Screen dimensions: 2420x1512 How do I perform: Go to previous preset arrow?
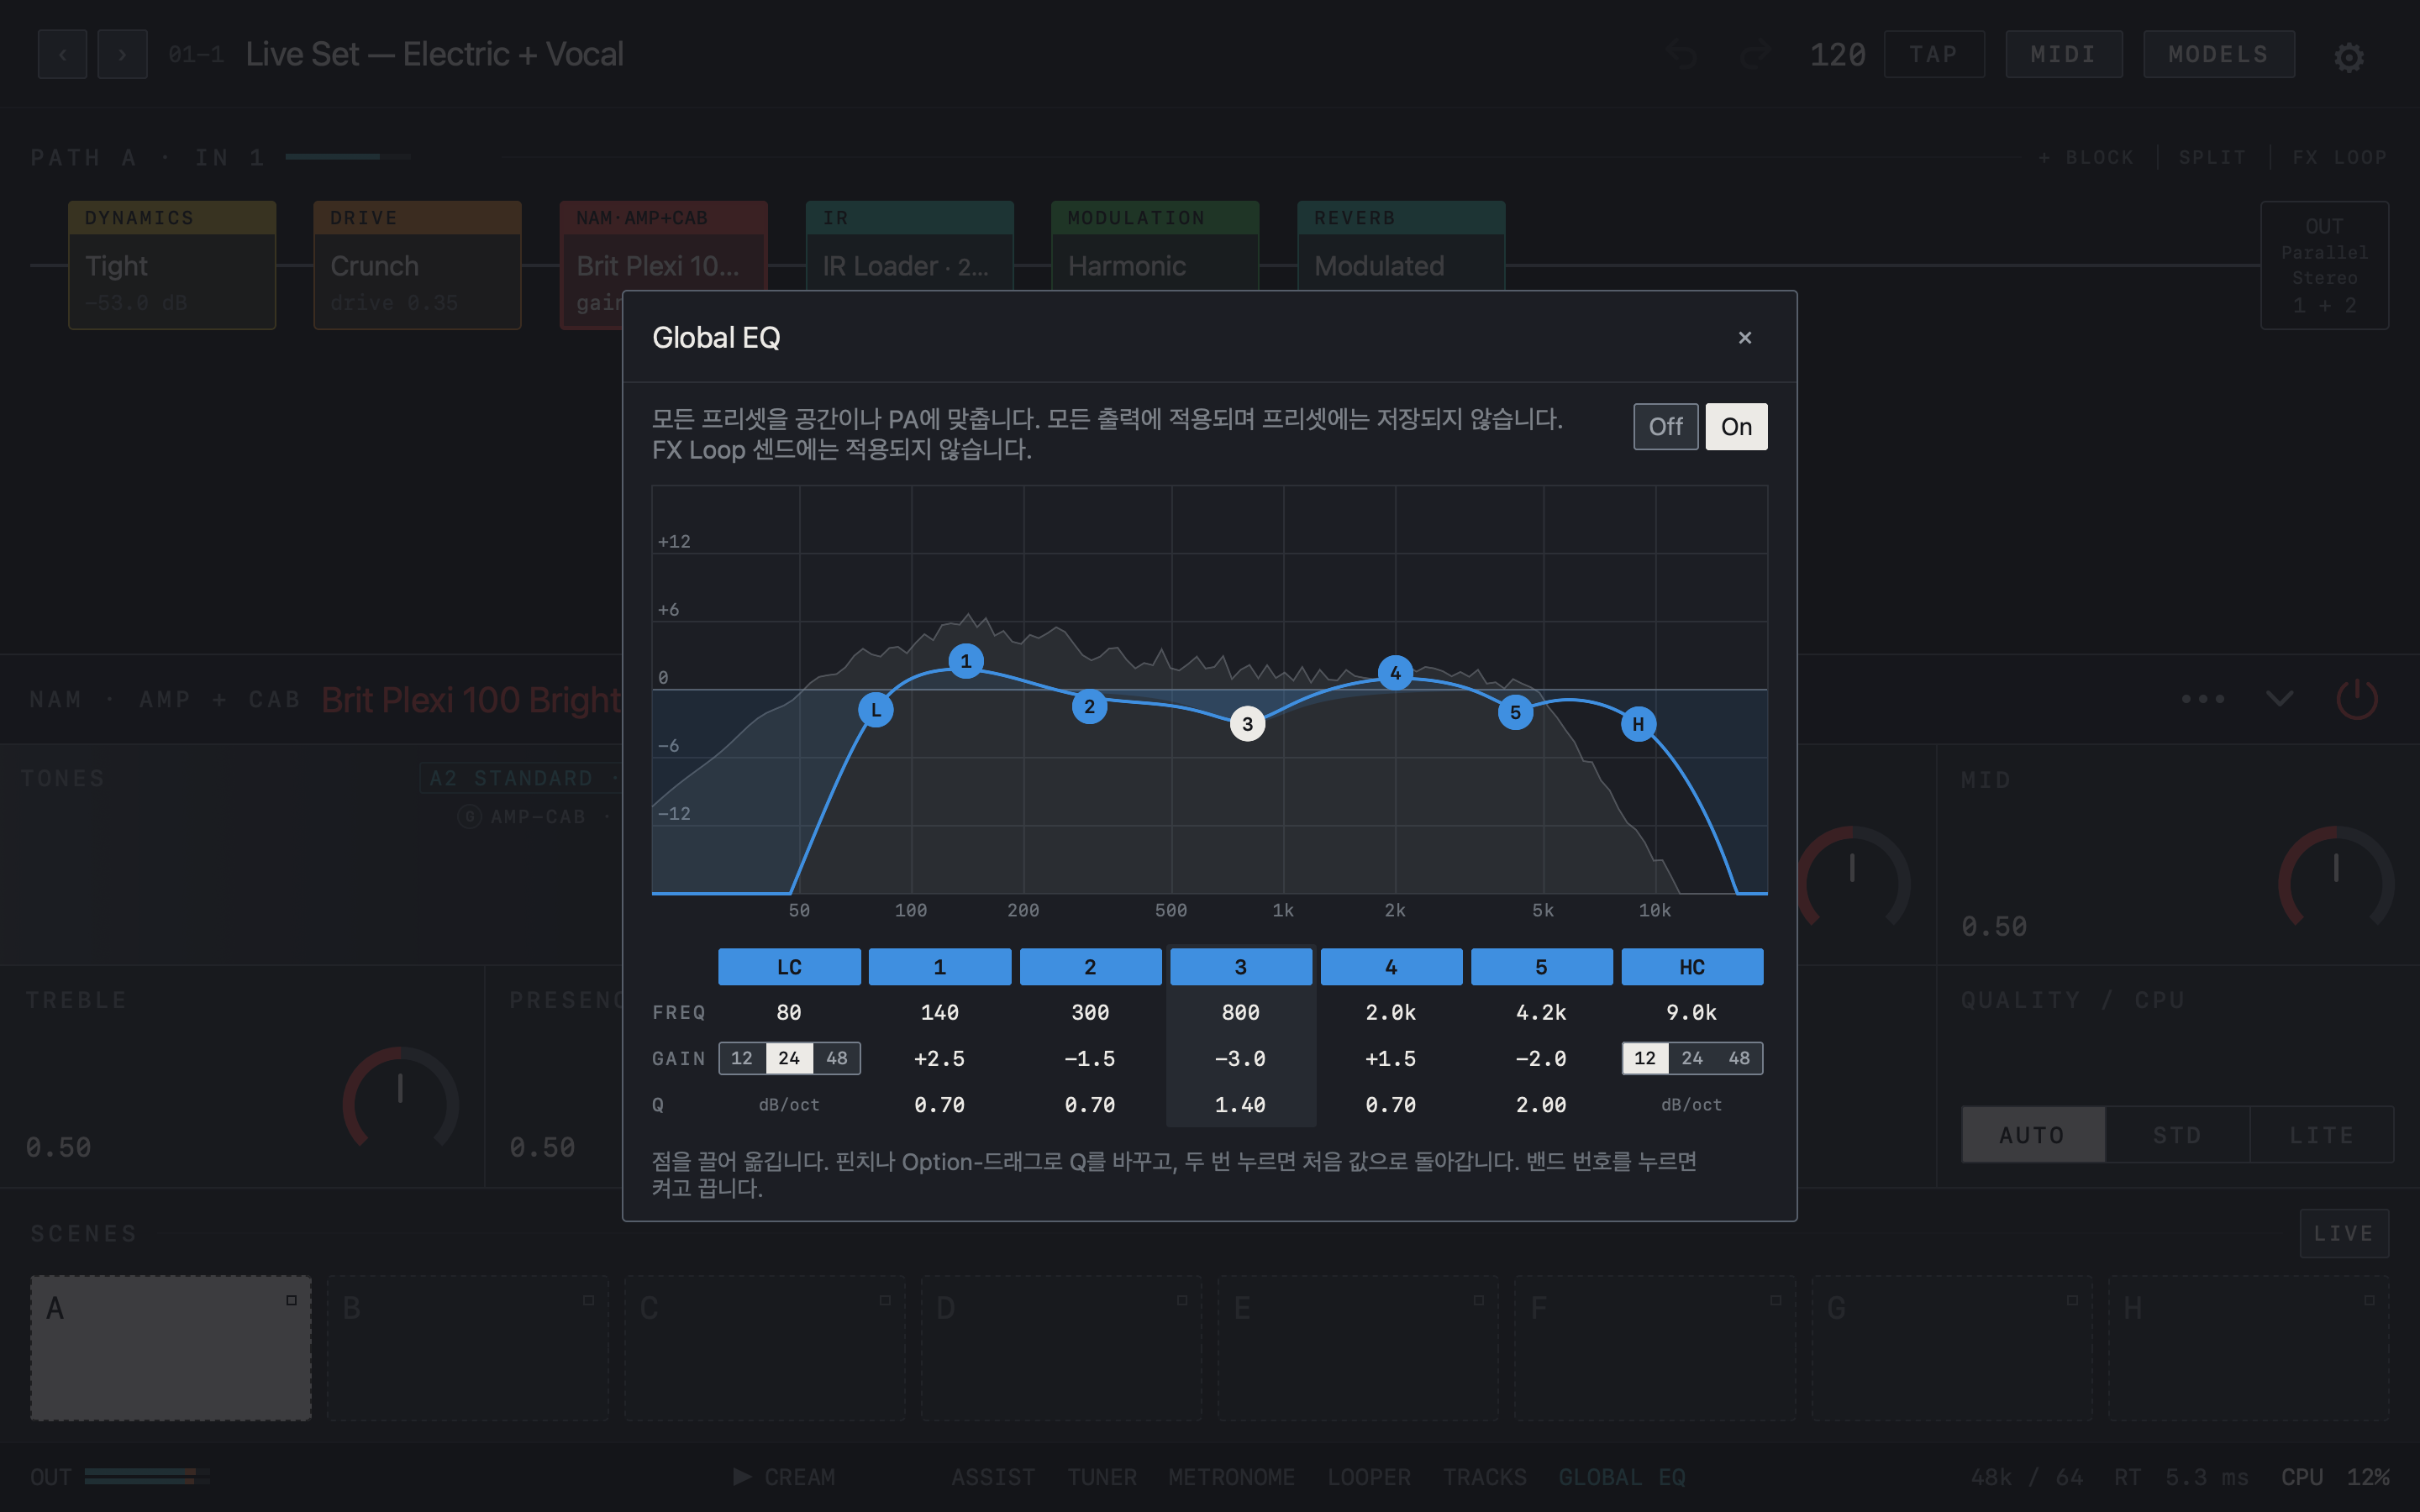(x=63, y=54)
